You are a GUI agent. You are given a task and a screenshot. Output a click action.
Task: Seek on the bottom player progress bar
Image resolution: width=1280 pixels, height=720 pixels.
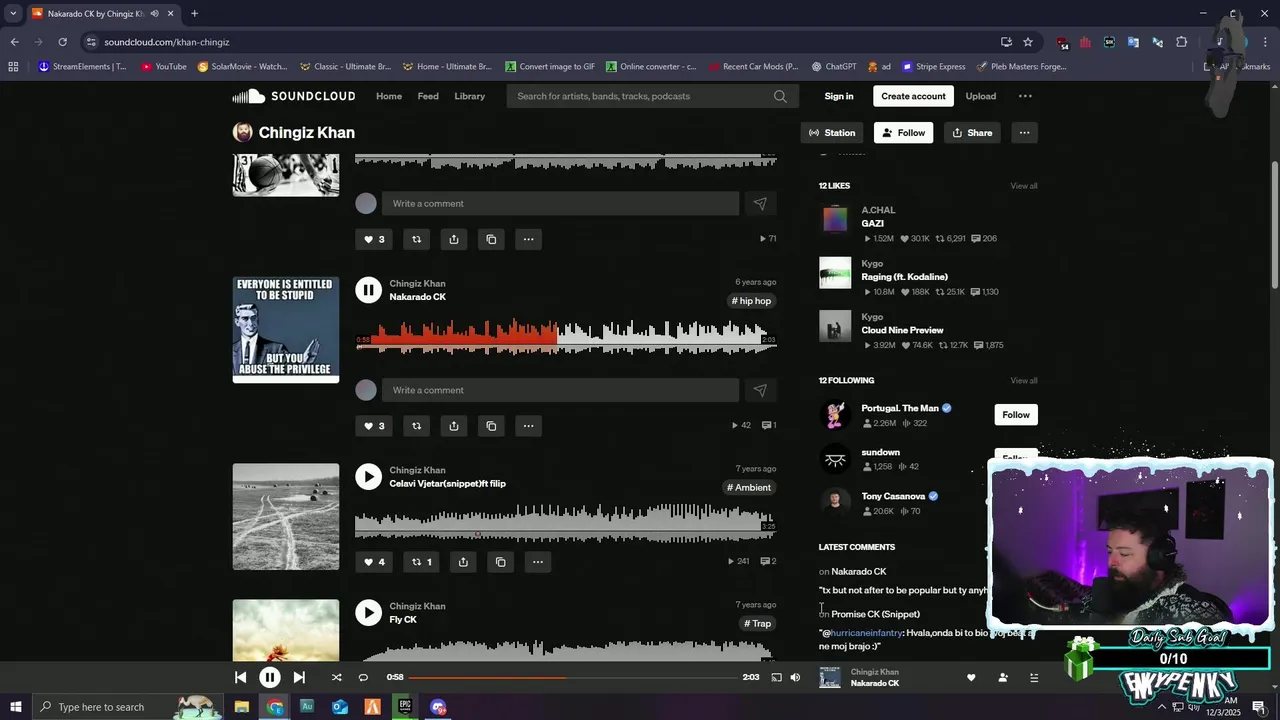(573, 677)
